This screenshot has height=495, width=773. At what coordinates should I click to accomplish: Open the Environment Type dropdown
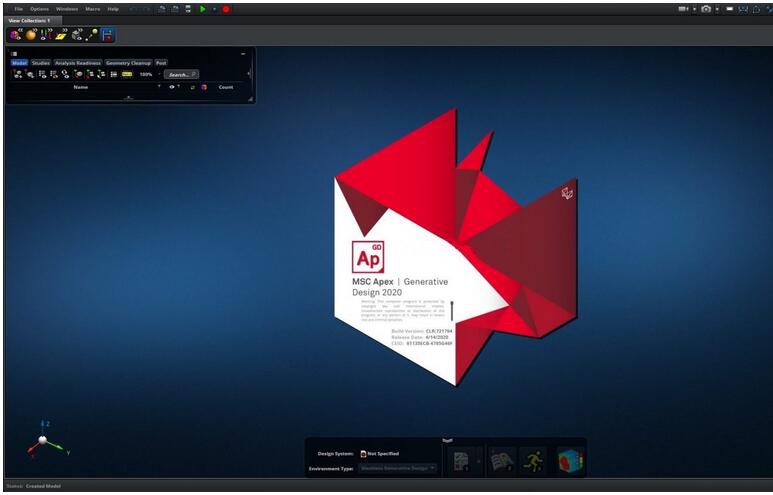click(397, 468)
